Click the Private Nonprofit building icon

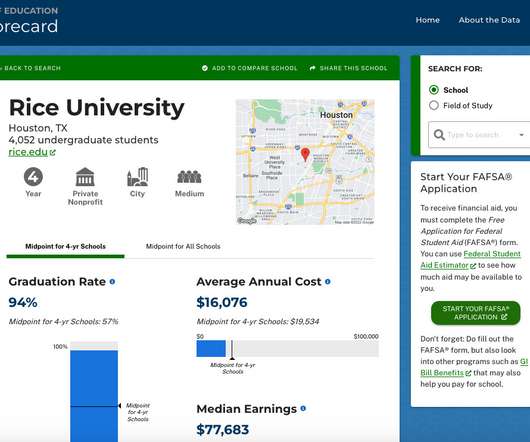pos(85,177)
